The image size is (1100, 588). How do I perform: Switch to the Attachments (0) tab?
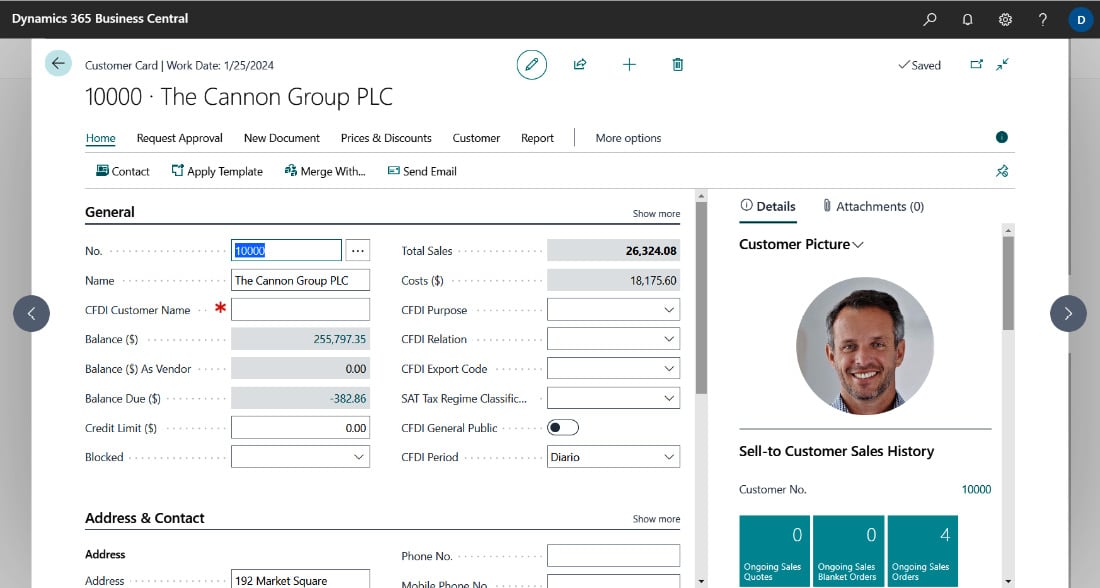[x=873, y=206]
